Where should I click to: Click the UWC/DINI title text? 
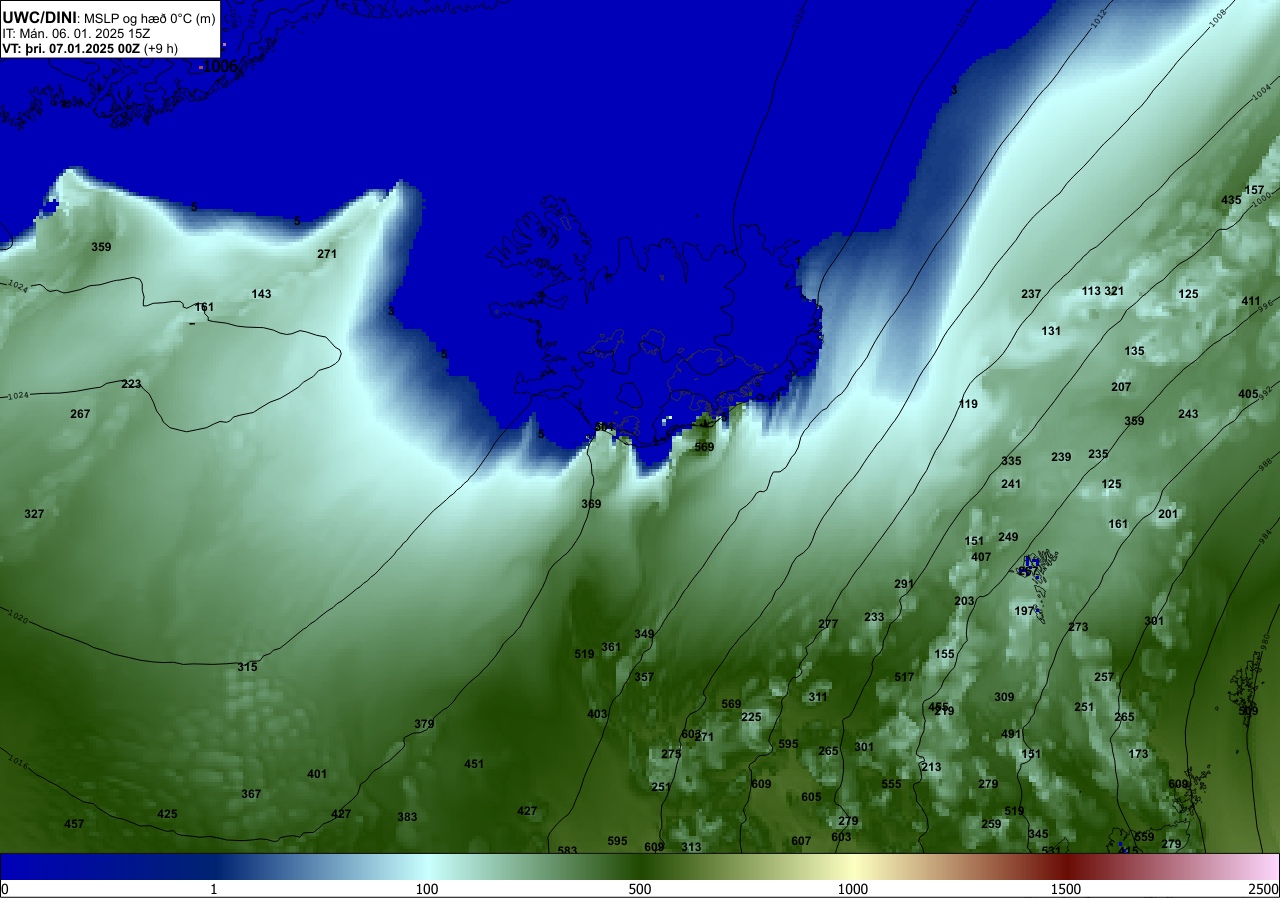[x=40, y=17]
